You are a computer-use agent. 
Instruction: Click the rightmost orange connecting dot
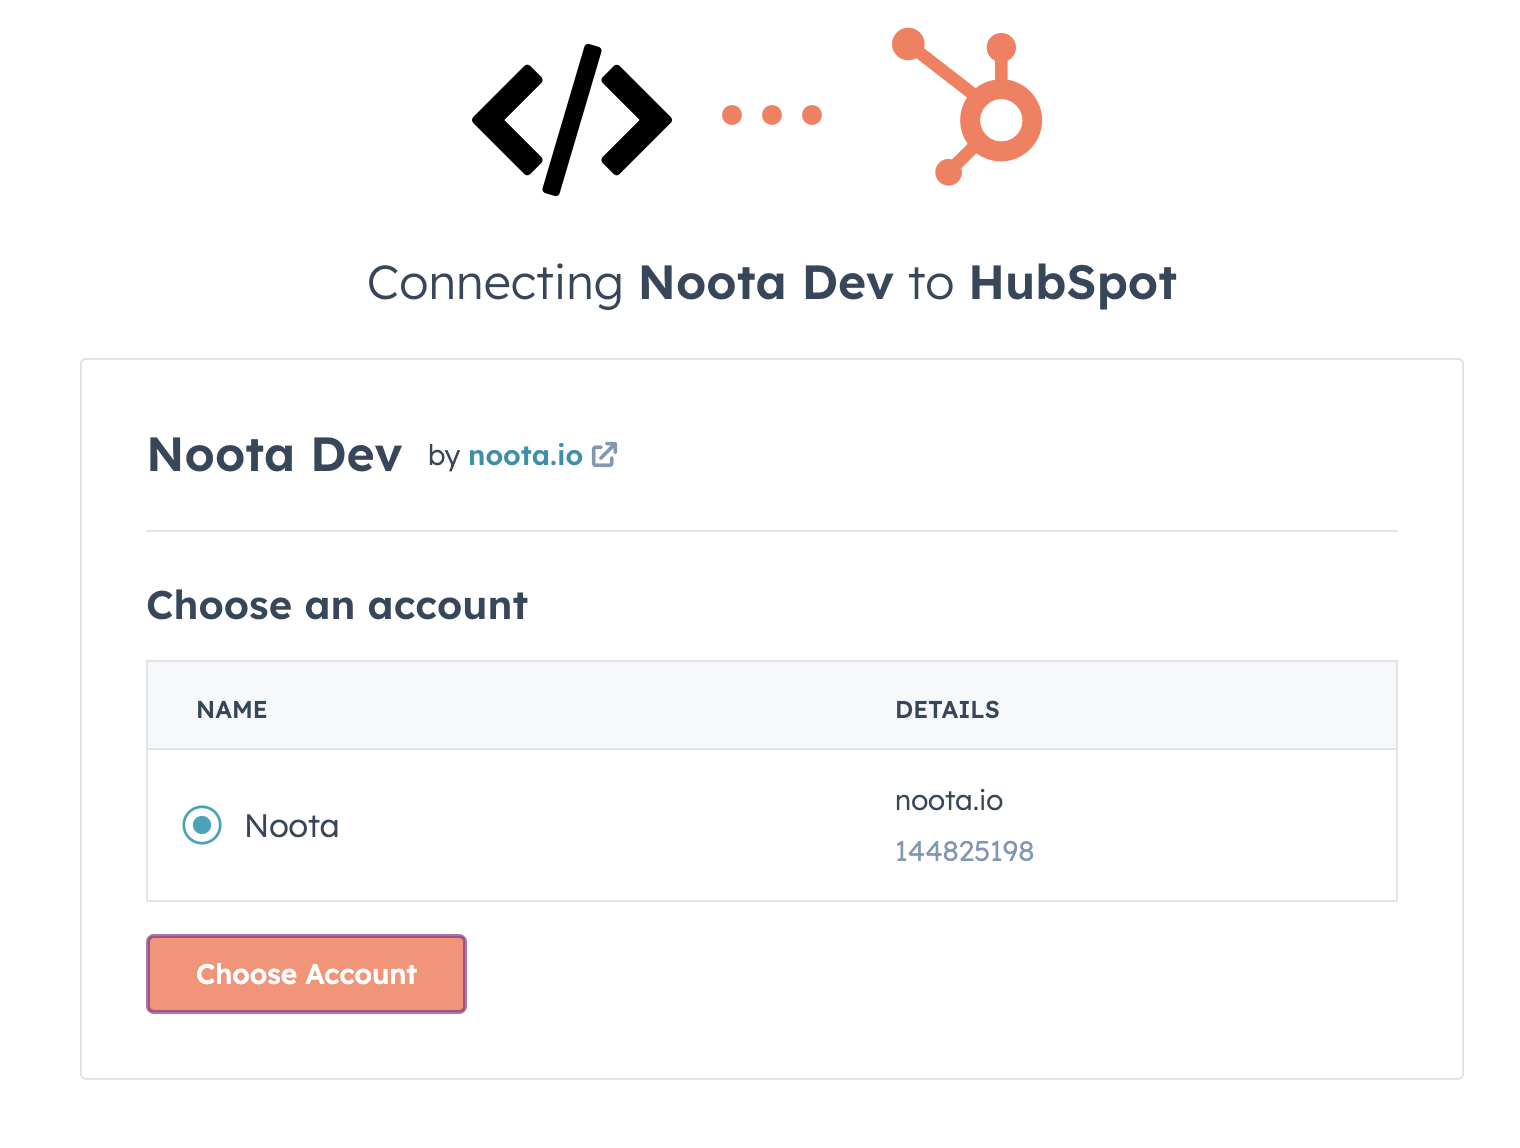pyautogui.click(x=812, y=115)
